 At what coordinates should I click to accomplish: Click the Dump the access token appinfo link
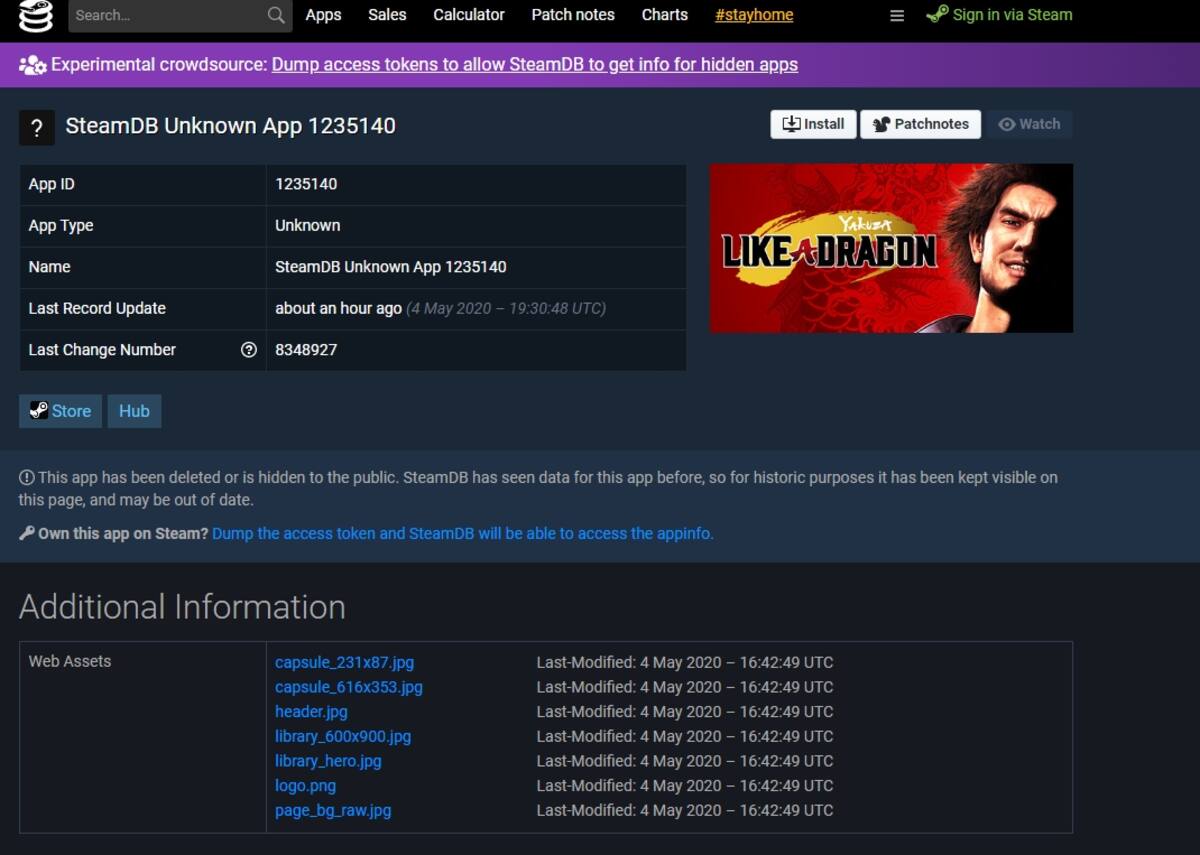tap(463, 533)
